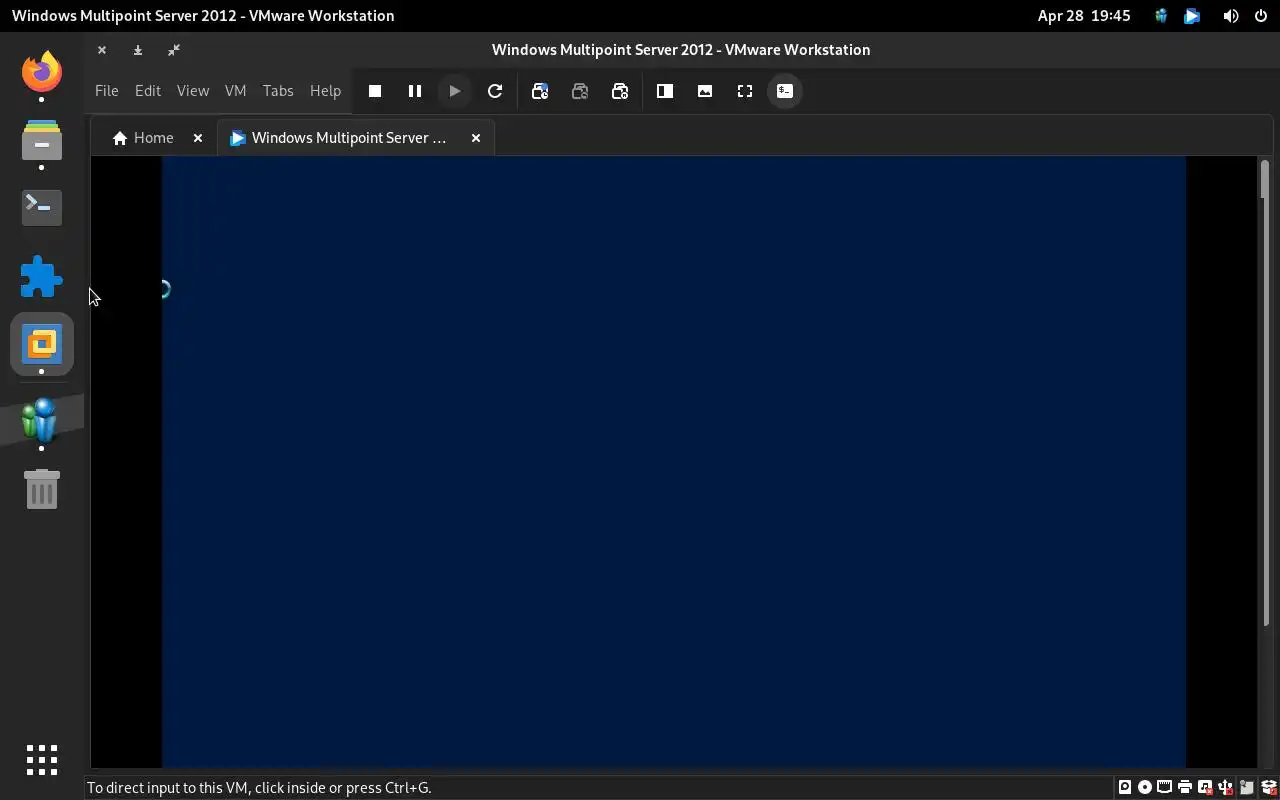Take a snapshot of this virtual machine

pos(540,91)
